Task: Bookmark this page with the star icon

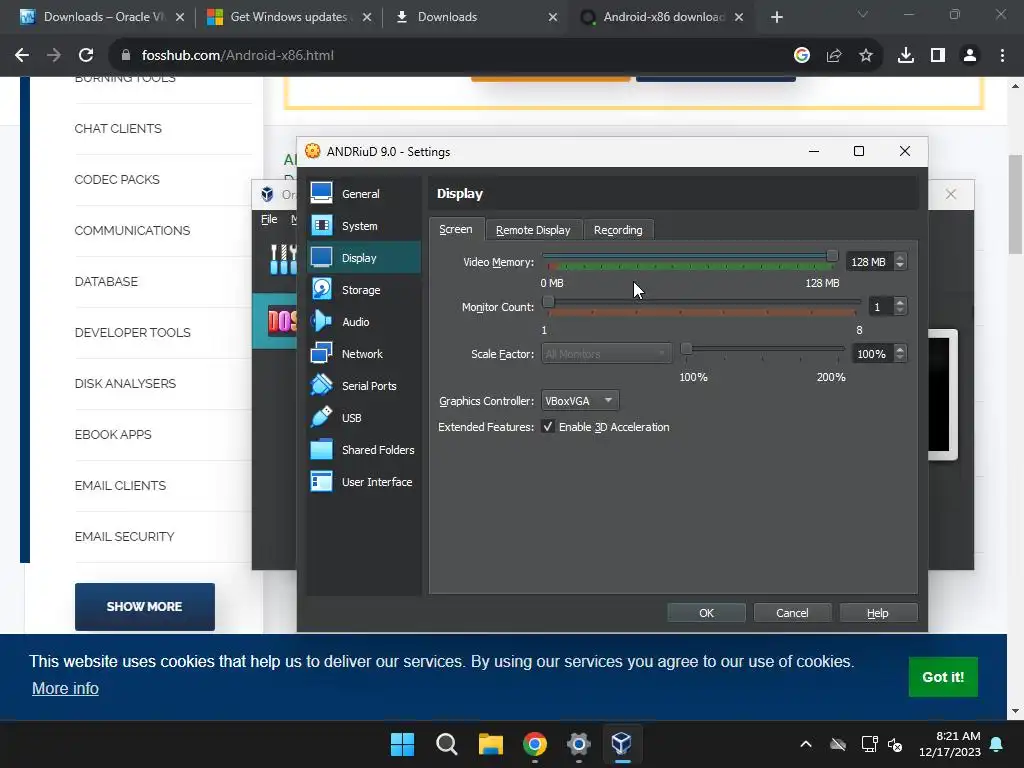Action: pyautogui.click(x=866, y=56)
